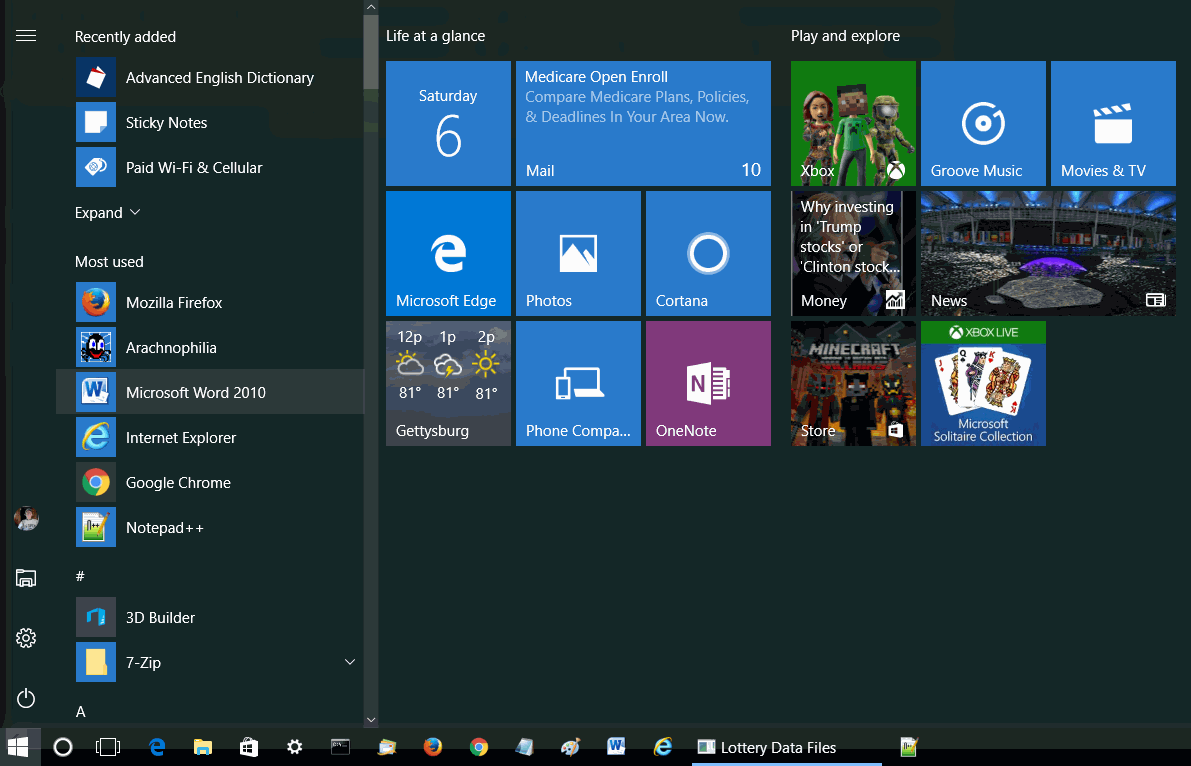Viewport: 1191px width, 766px height.
Task: Open Internet Explorer from Most used list
Action: pos(210,437)
